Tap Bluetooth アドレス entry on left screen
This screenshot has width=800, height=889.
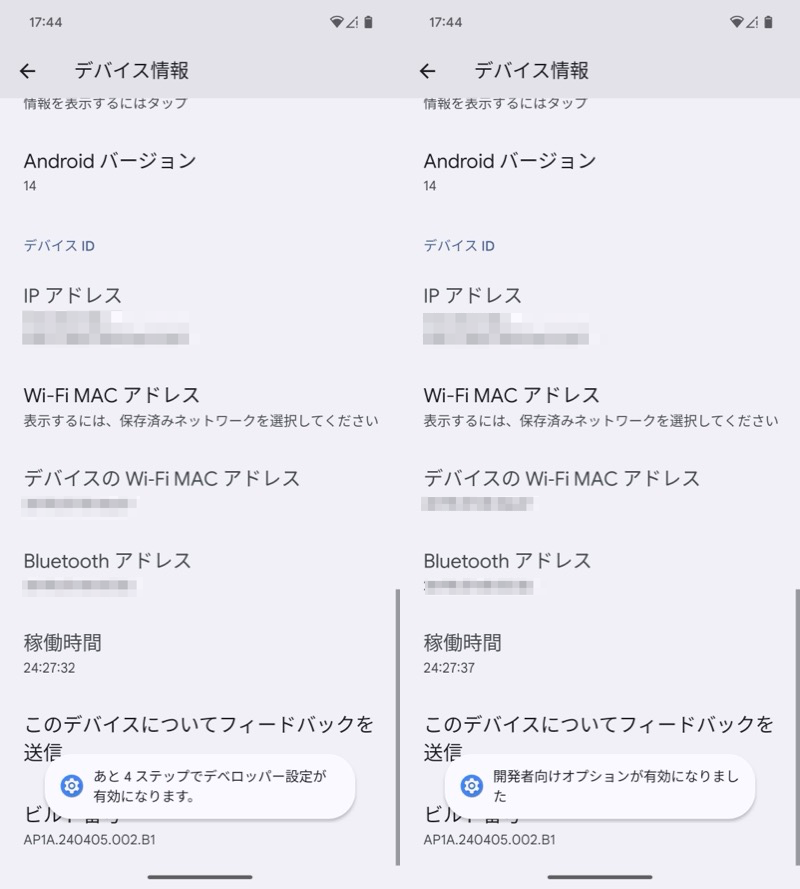tap(107, 571)
